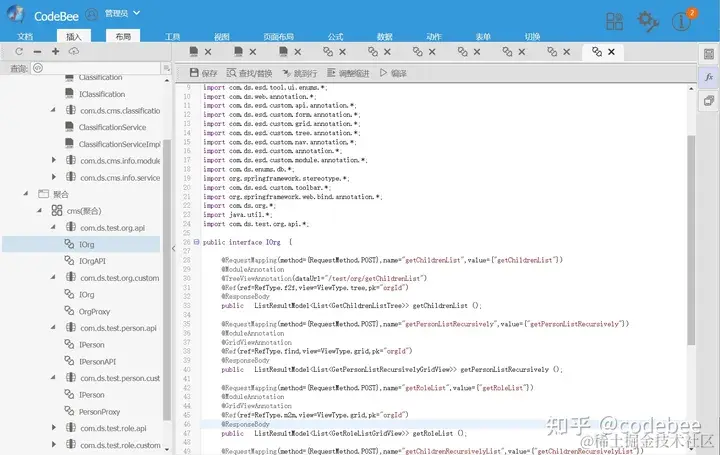
Task: Collapse the com.ds.test.org.api package
Action: [x=53, y=227]
